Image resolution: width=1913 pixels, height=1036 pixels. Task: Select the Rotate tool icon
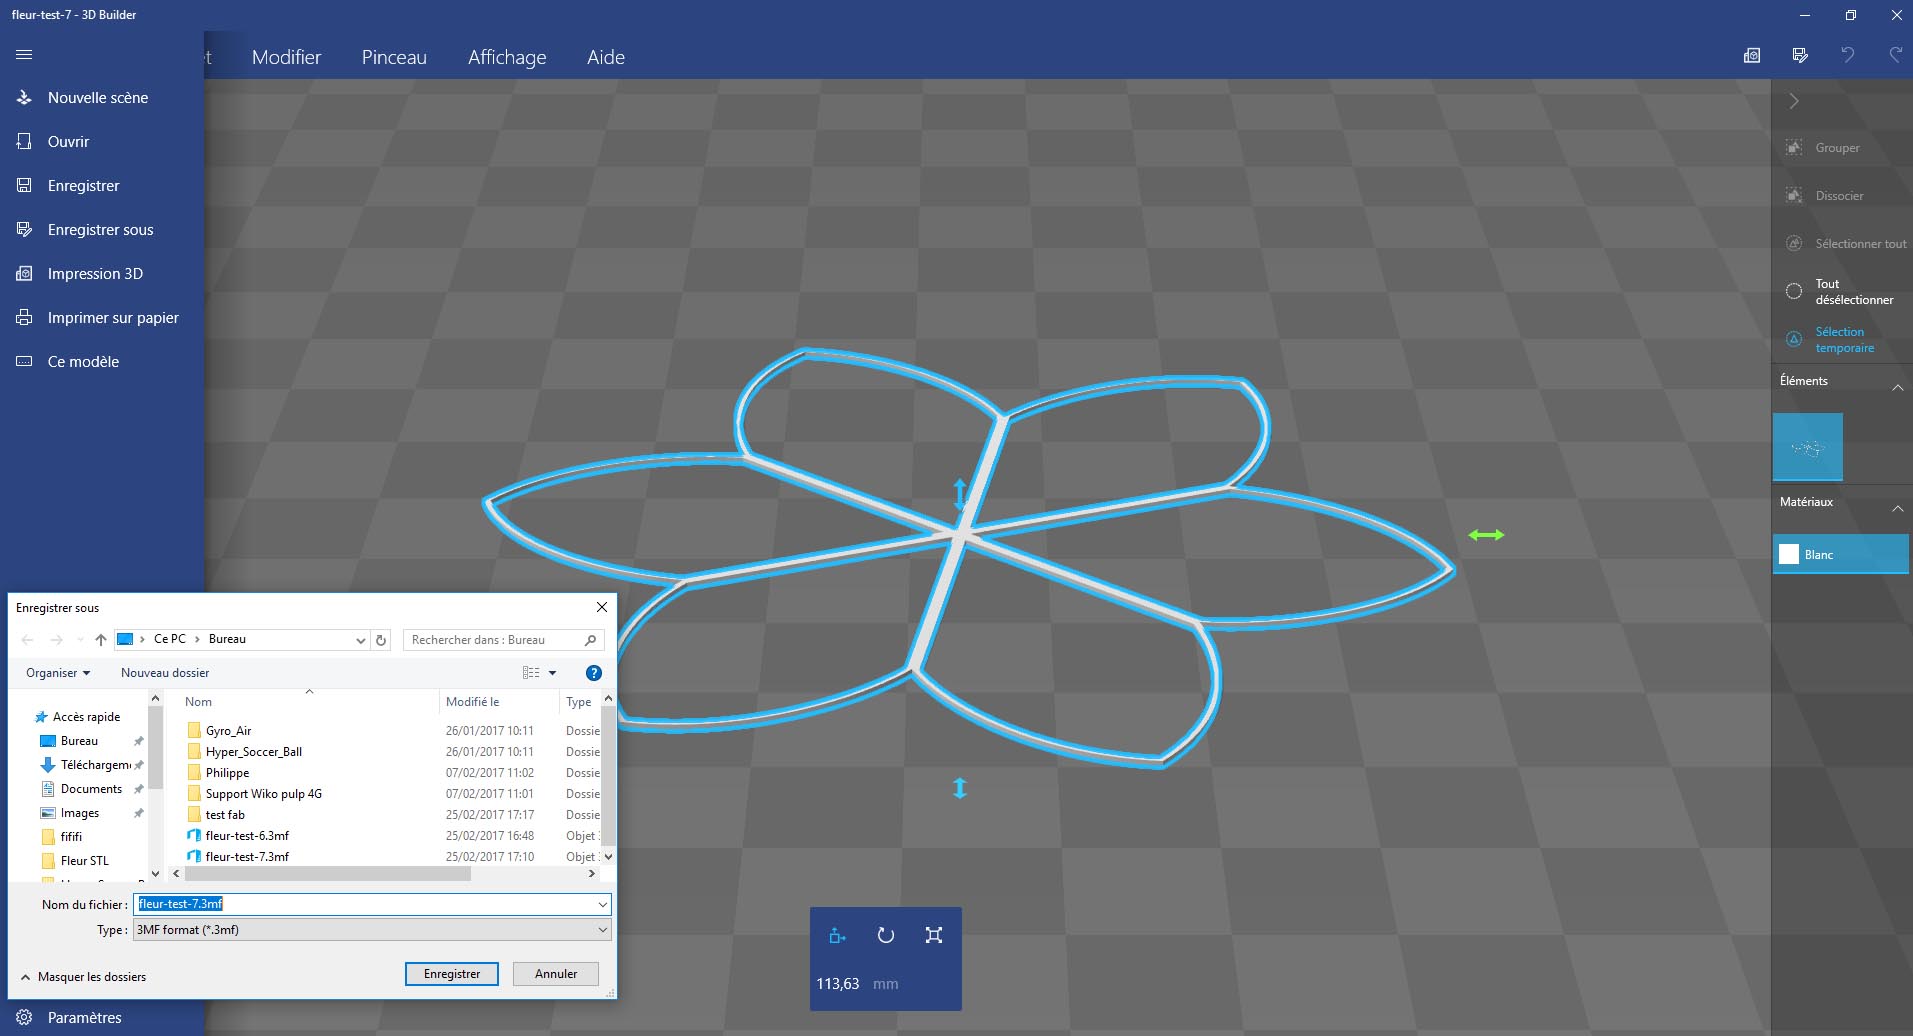point(885,935)
